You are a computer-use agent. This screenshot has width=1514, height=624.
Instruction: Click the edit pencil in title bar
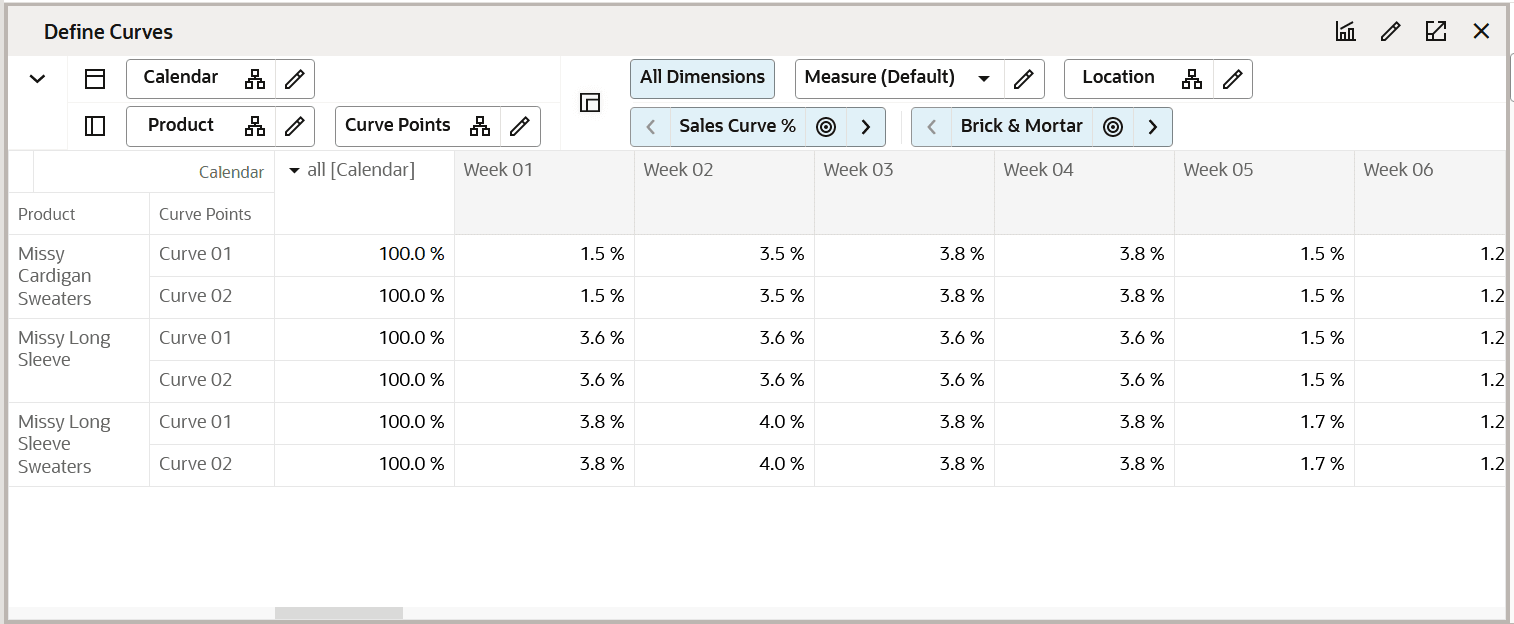click(1390, 31)
